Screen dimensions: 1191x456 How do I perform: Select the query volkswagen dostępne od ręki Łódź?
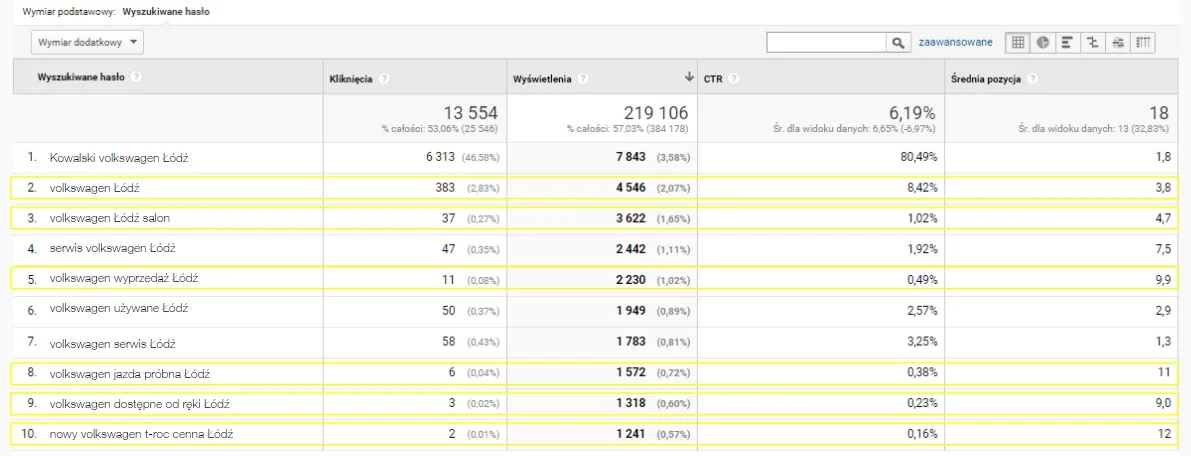point(140,404)
